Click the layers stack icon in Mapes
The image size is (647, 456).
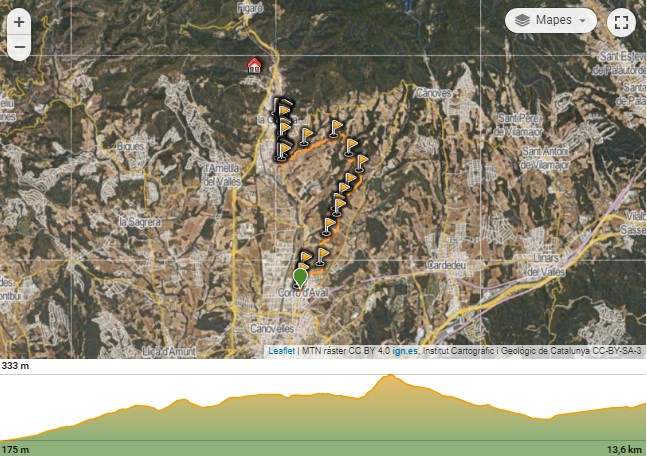tap(522, 20)
